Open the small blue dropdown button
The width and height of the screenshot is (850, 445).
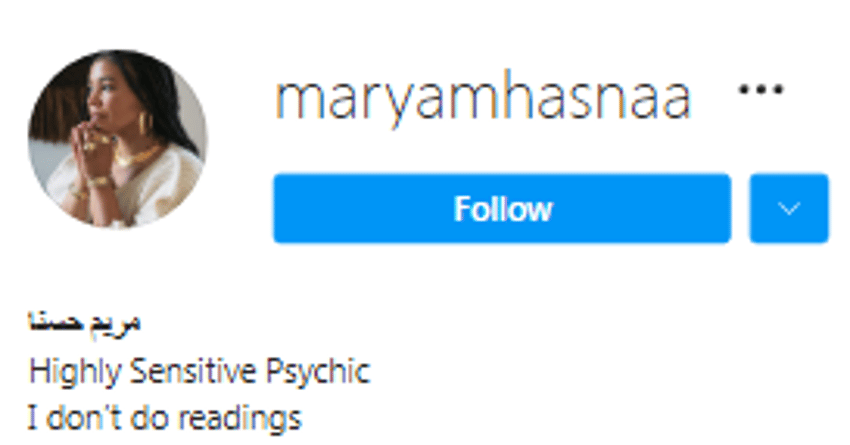click(x=789, y=208)
